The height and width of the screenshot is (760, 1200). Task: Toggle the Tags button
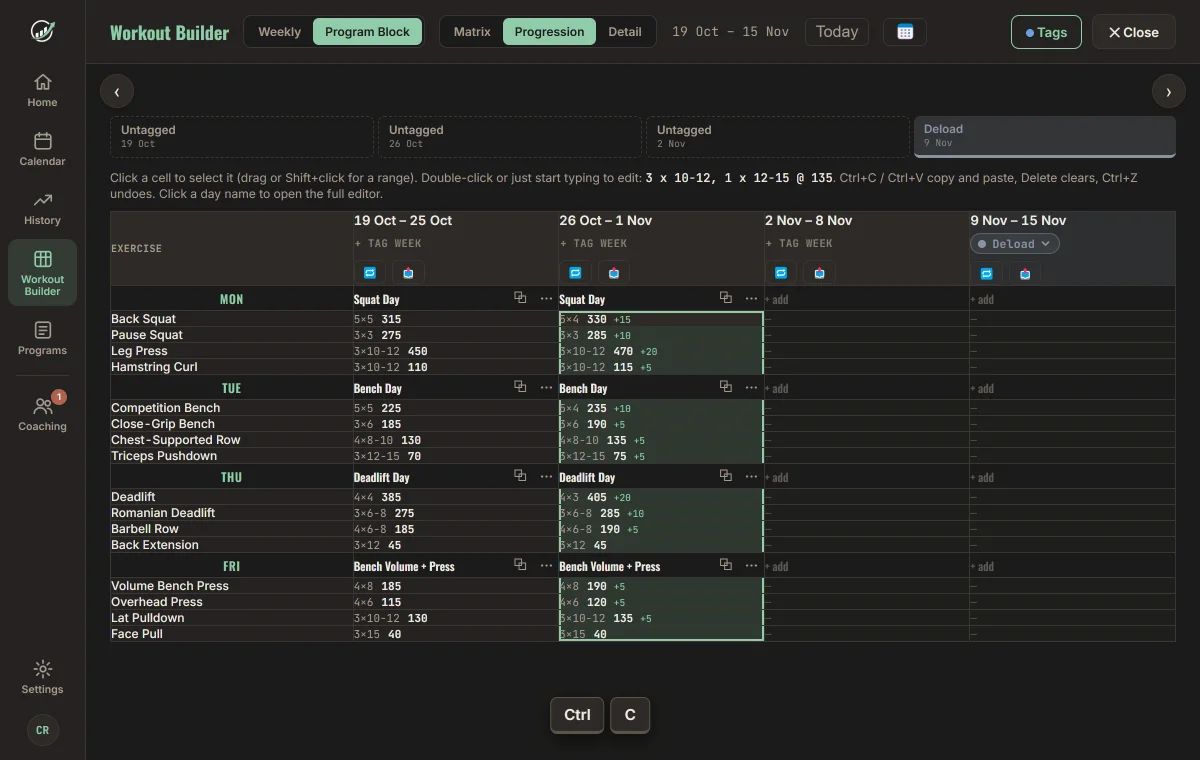1046,32
